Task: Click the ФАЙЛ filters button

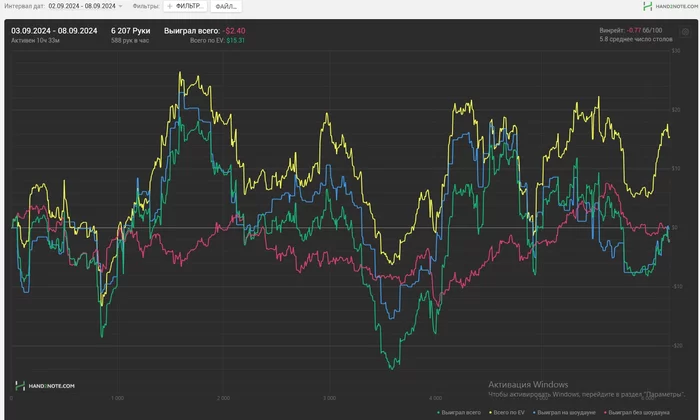Action: pyautogui.click(x=226, y=6)
